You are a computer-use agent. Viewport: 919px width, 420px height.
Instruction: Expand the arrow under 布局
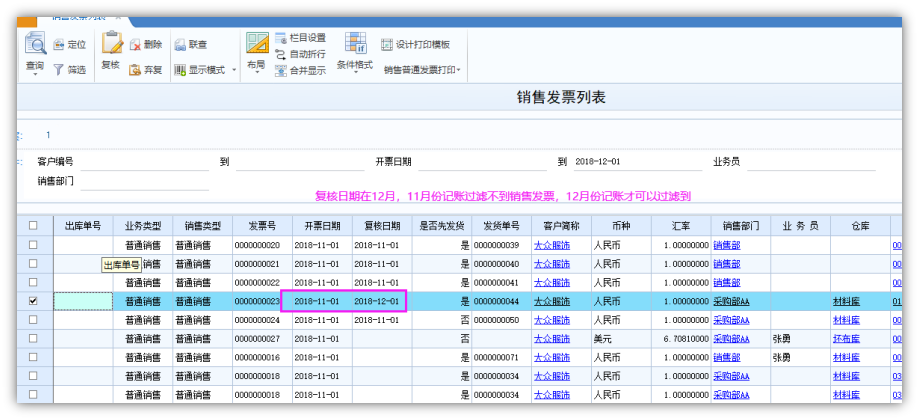click(257, 73)
